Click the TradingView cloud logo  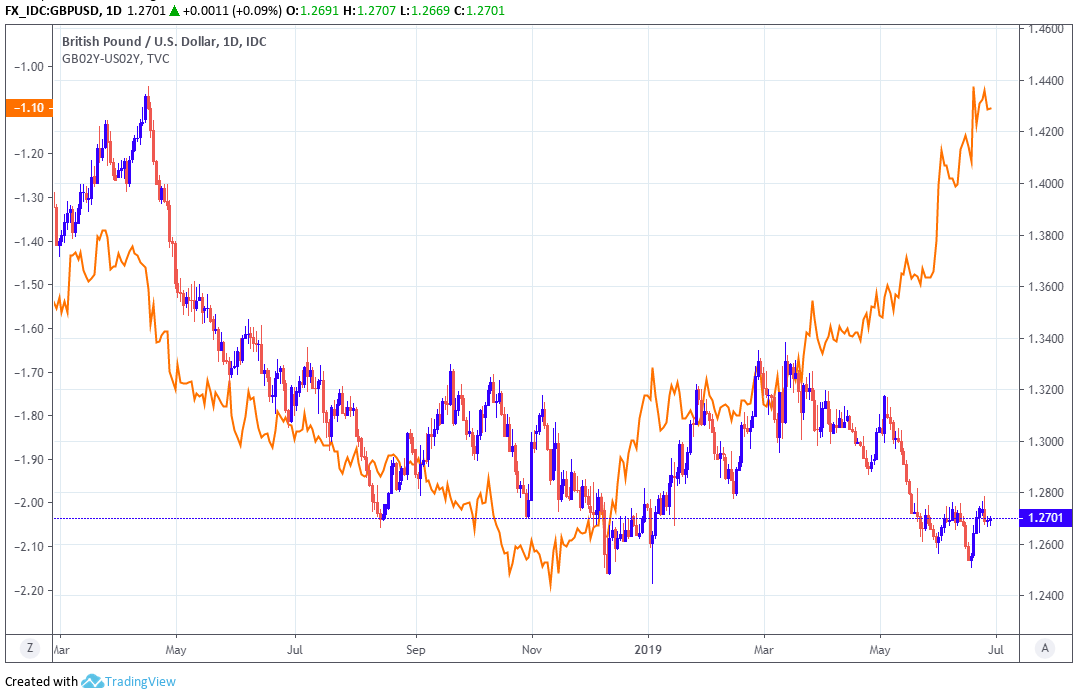pos(93,681)
